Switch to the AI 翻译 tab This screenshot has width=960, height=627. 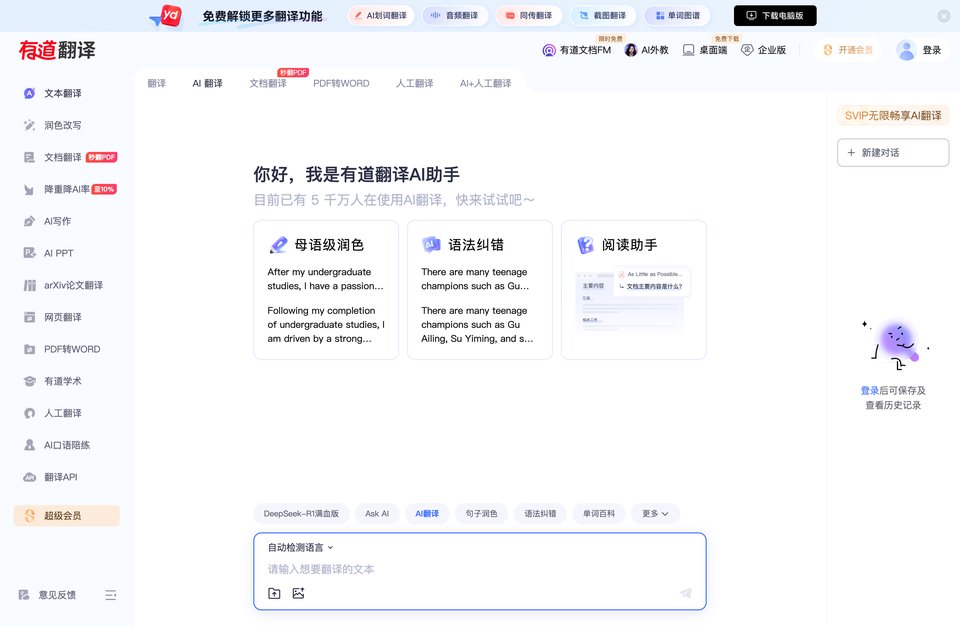(x=208, y=83)
